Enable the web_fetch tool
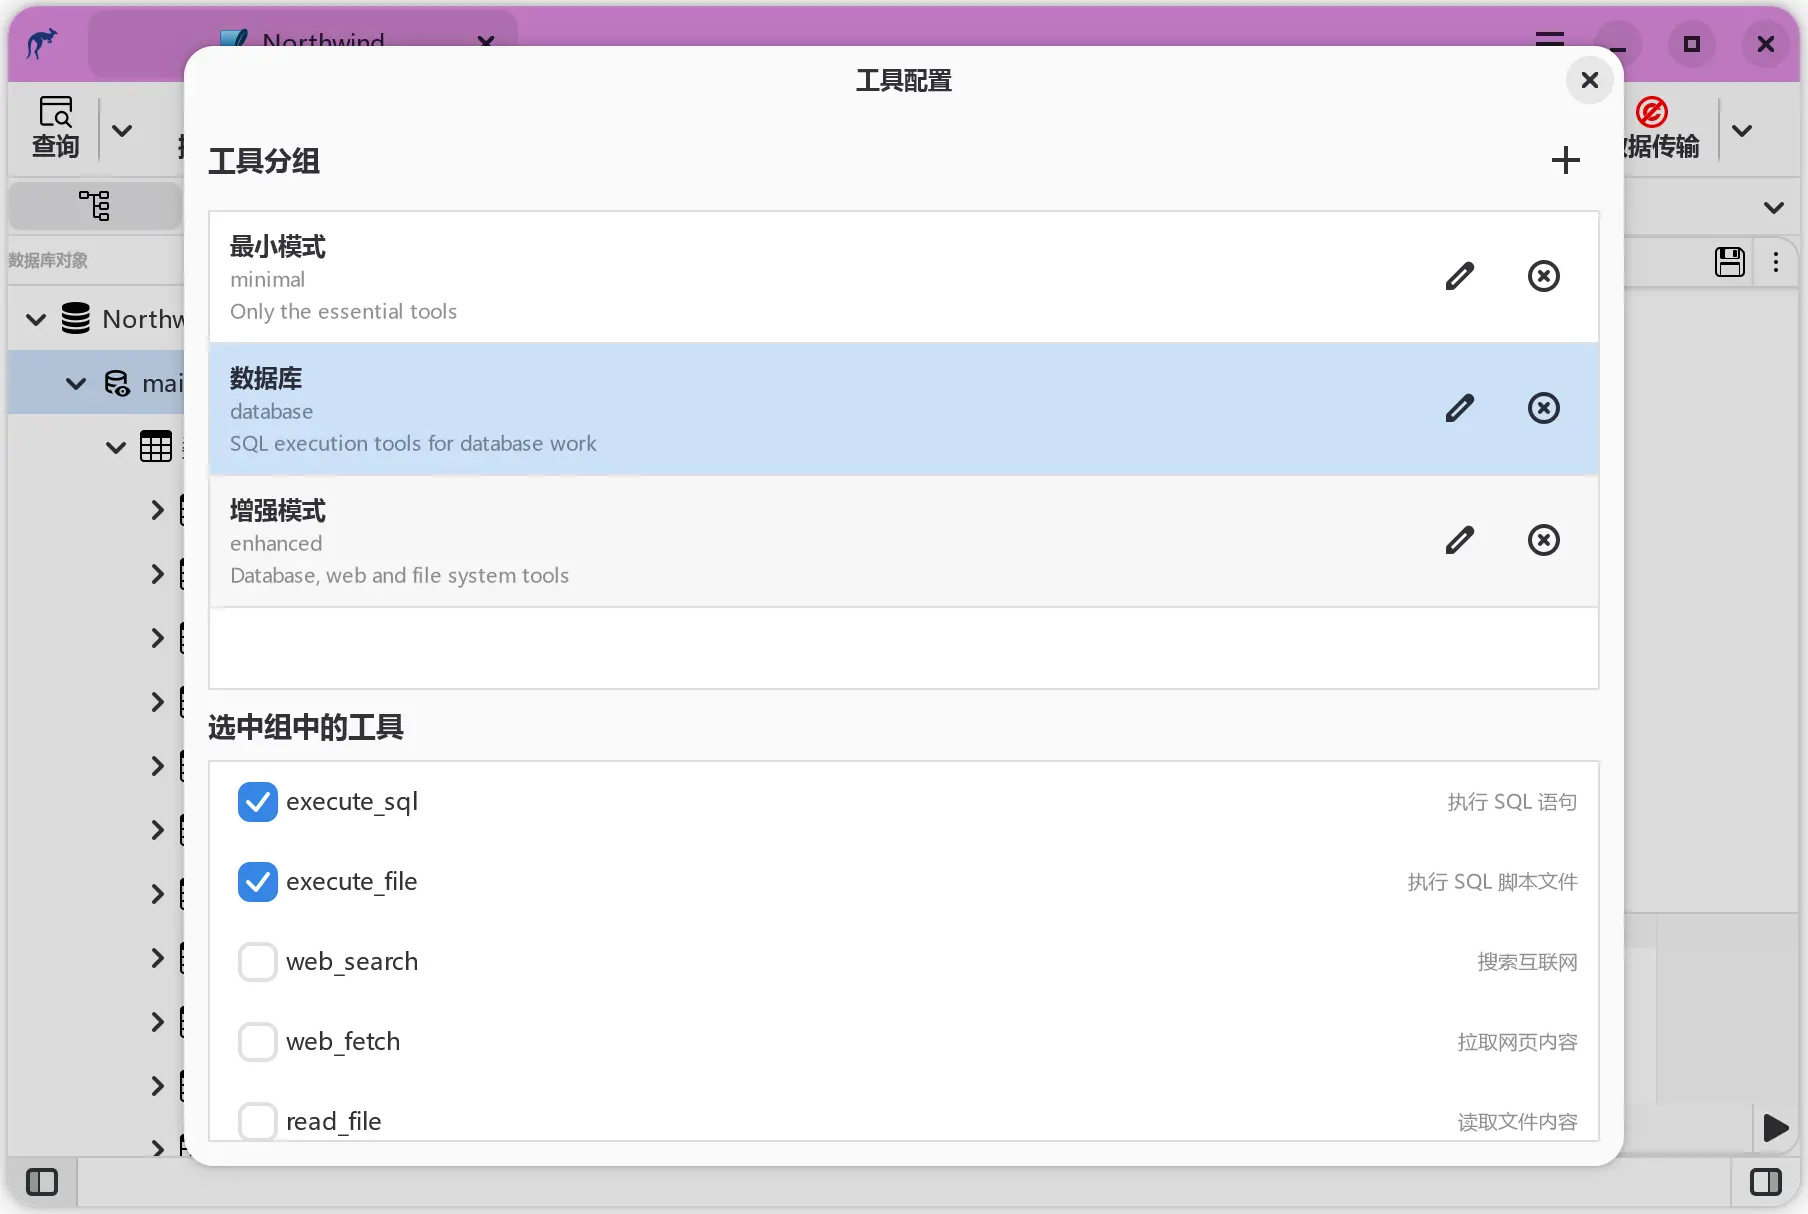 [x=258, y=1042]
